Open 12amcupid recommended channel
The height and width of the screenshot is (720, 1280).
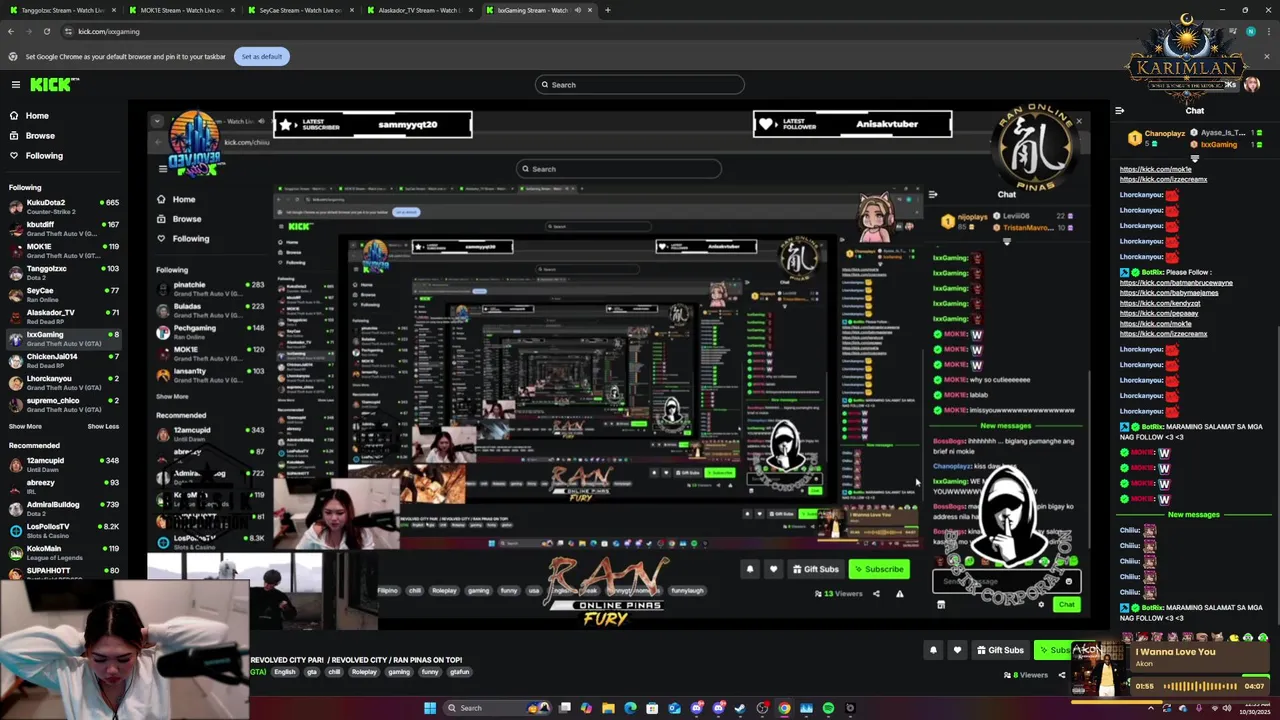pyautogui.click(x=64, y=464)
